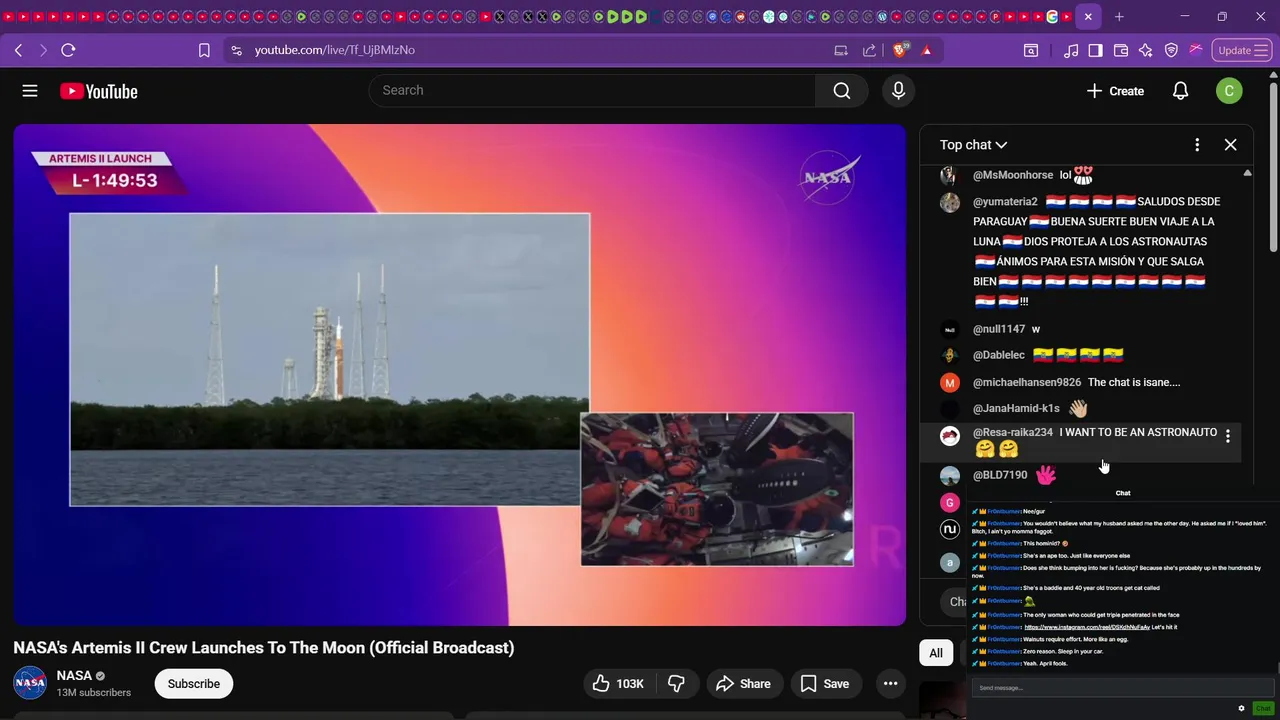Open the YouTube guide hamburger menu
This screenshot has height=720, width=1280.
pos(30,91)
